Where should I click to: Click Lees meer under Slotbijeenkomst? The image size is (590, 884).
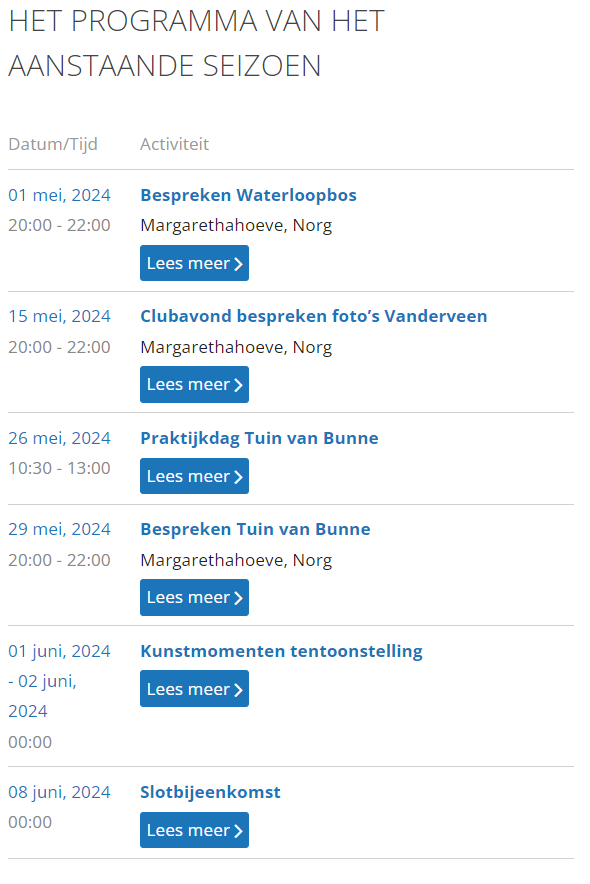pos(194,830)
